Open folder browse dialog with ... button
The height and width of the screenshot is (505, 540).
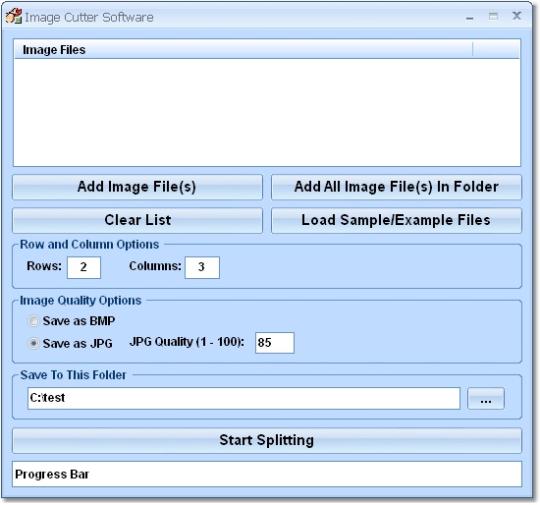tap(486, 399)
